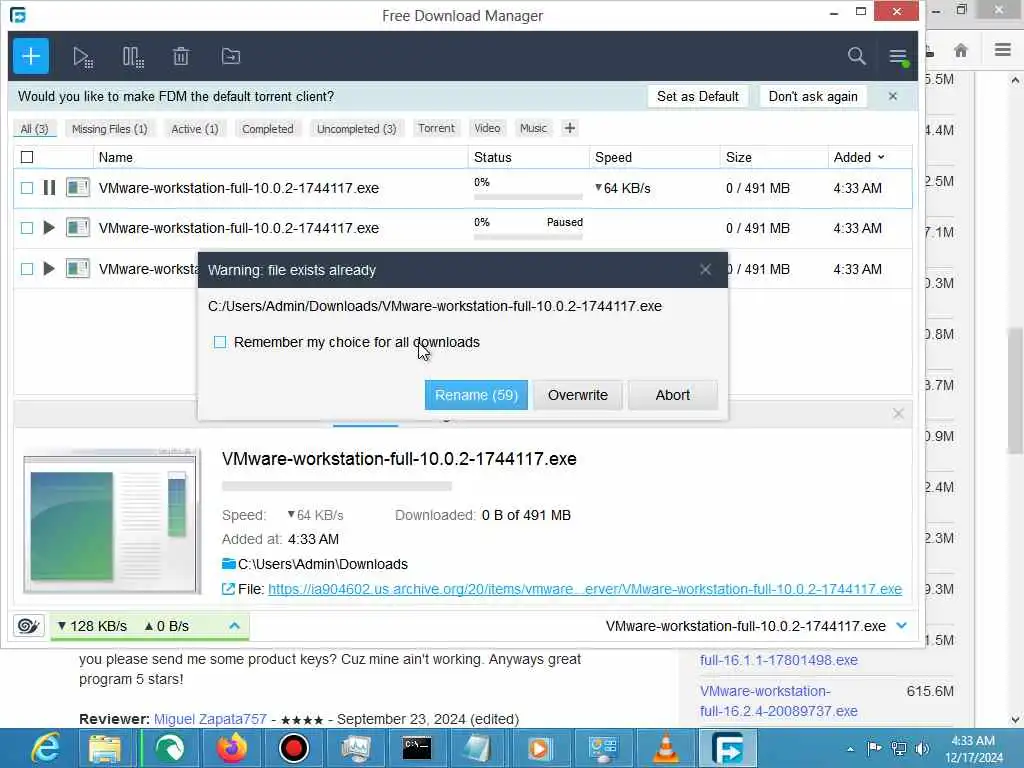Click the volume speaker tray icon
The height and width of the screenshot is (768, 1024).
[x=922, y=748]
